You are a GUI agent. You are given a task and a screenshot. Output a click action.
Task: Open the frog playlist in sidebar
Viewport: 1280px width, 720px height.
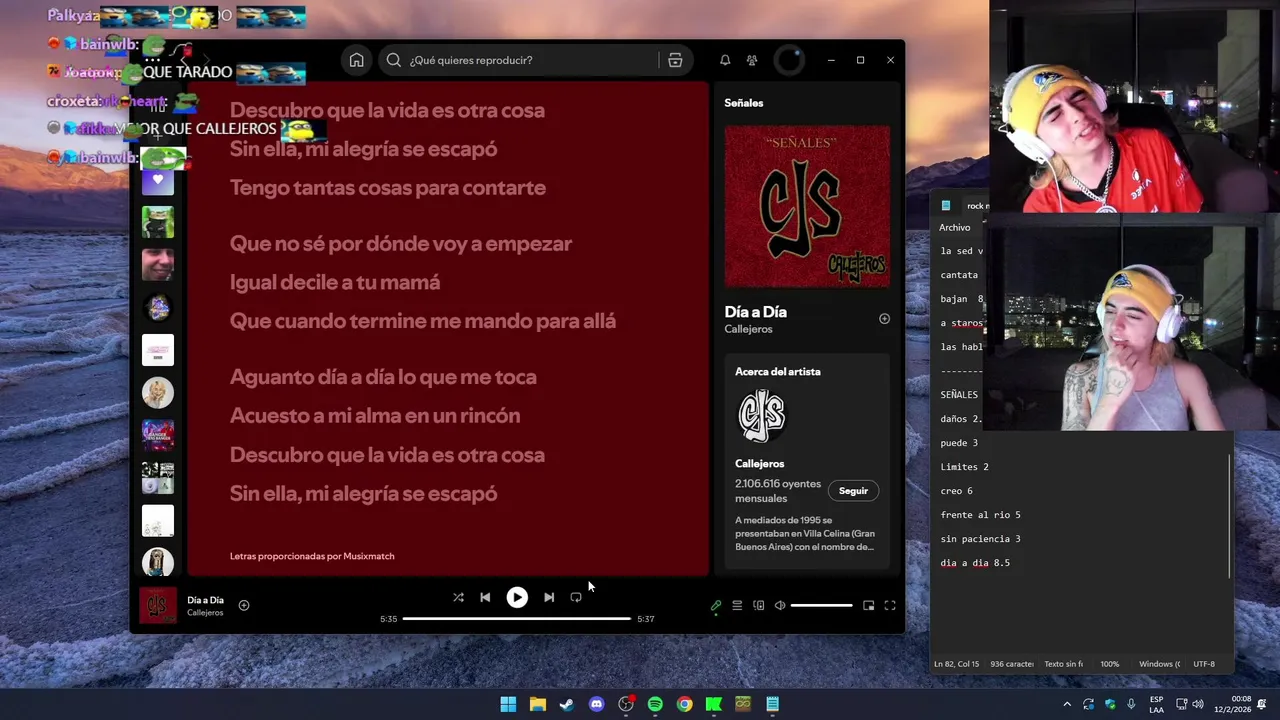(157, 222)
